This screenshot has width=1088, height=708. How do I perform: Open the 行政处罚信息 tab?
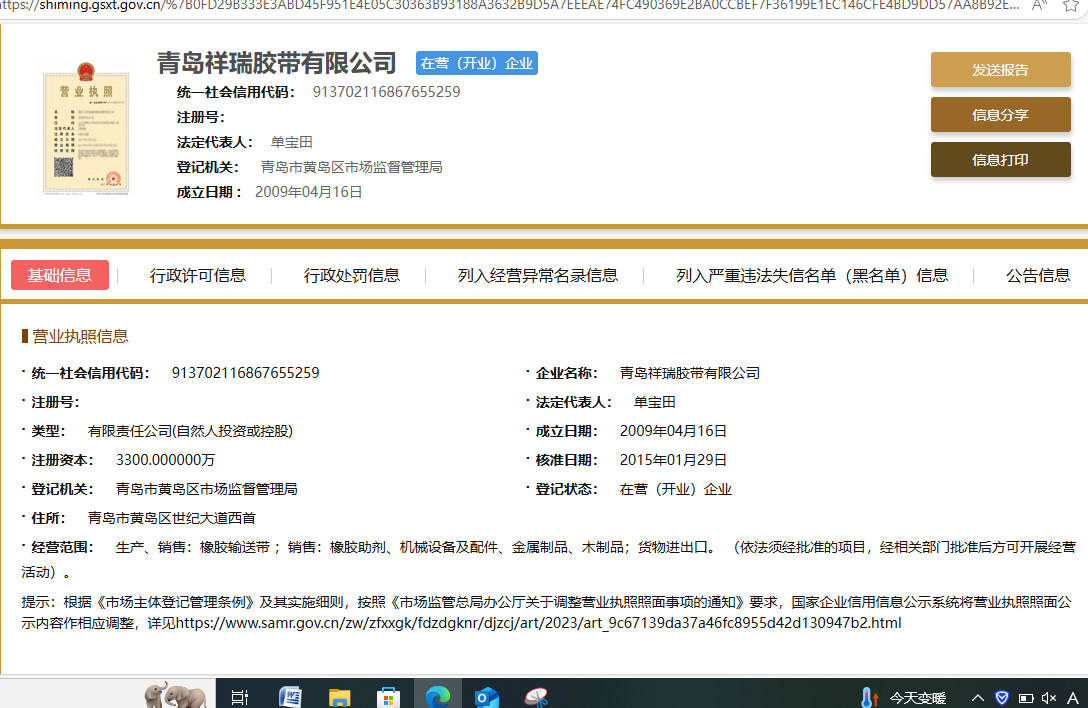coord(352,275)
